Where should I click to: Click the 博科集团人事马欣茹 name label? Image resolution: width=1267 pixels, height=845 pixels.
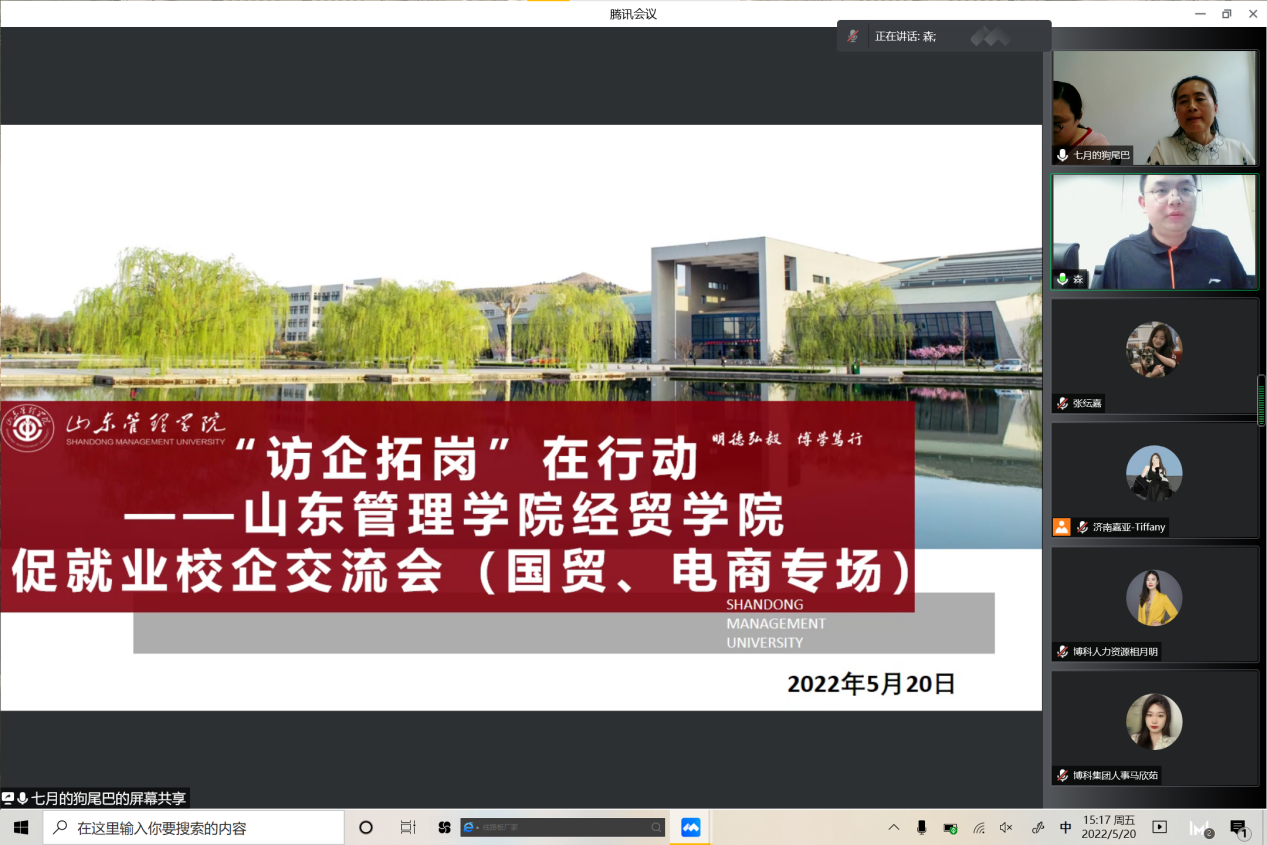pos(1116,775)
